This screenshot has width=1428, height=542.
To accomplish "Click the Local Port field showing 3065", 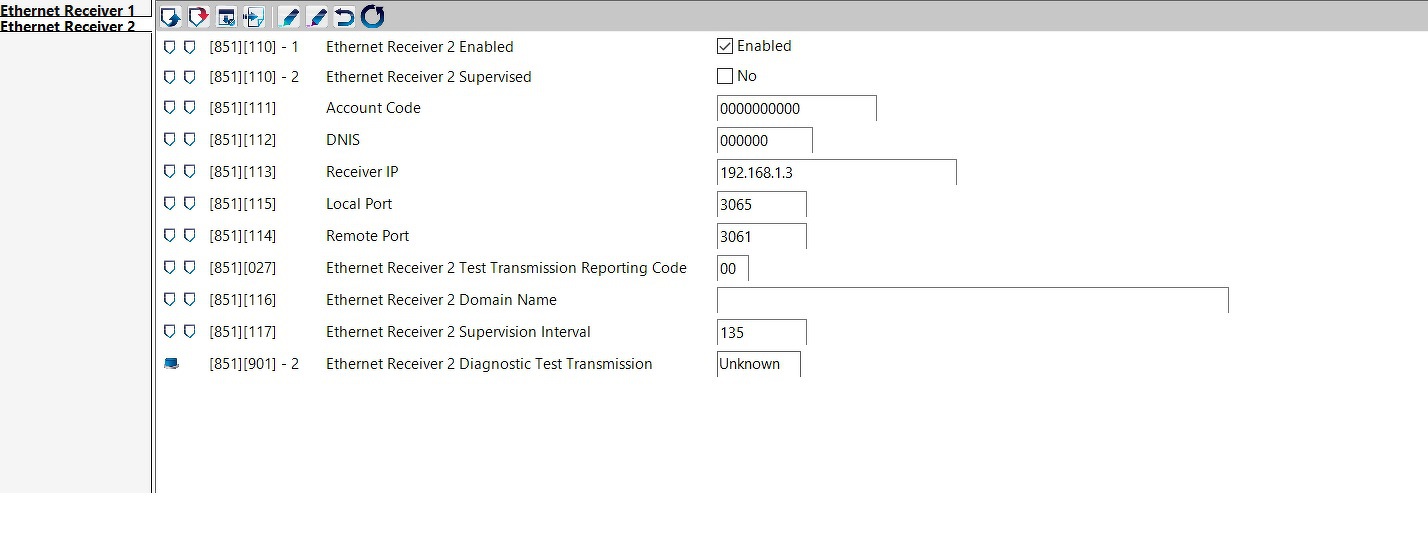I will pos(762,204).
